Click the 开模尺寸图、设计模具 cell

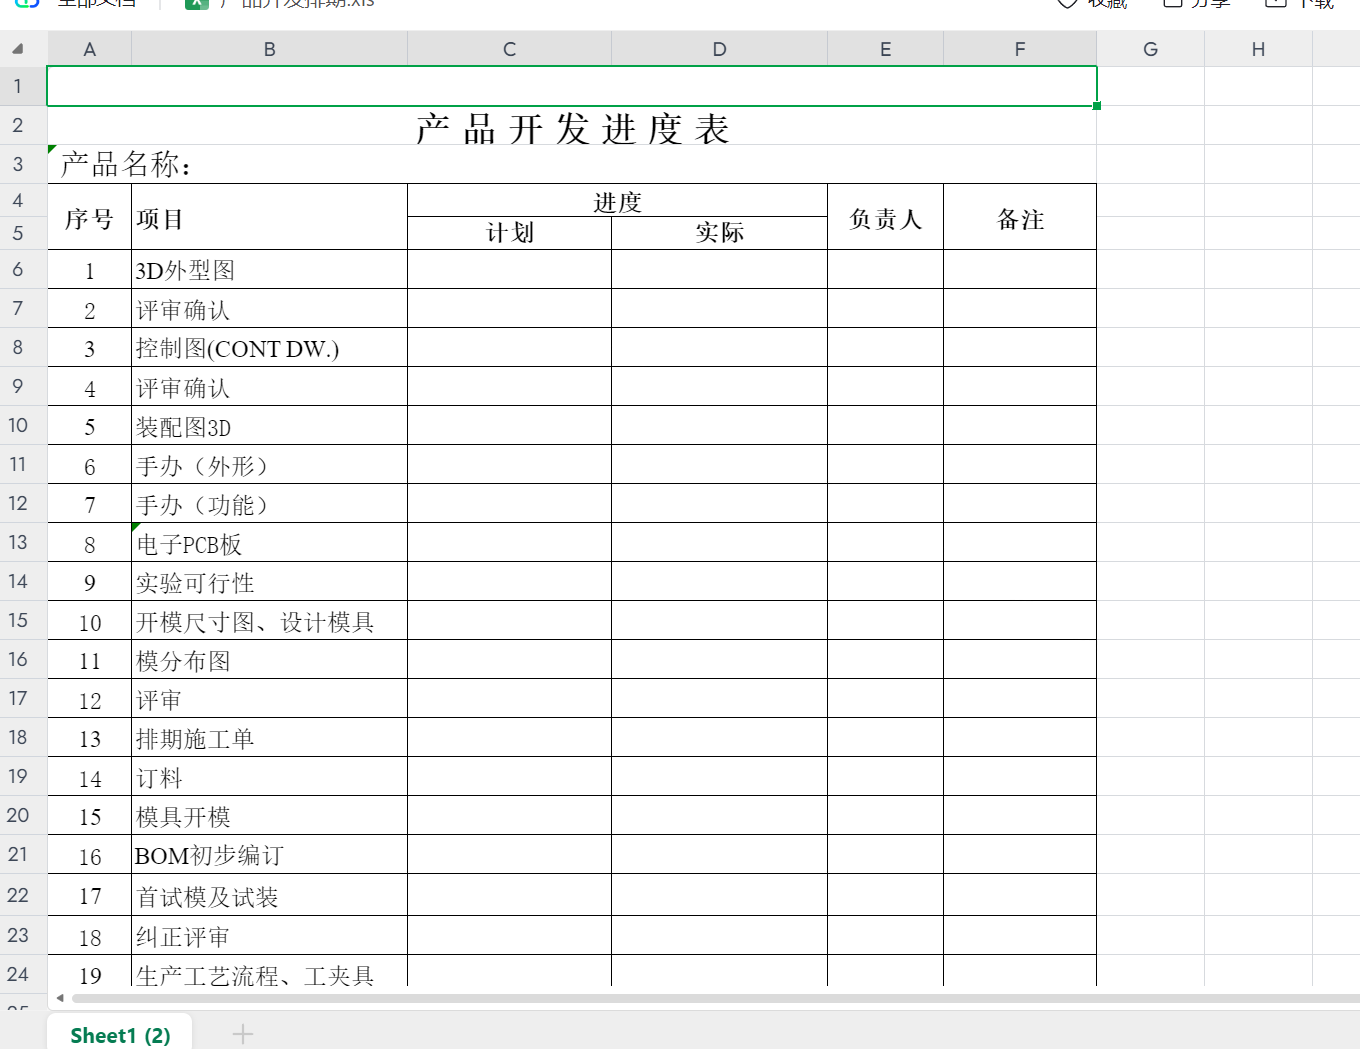(270, 621)
